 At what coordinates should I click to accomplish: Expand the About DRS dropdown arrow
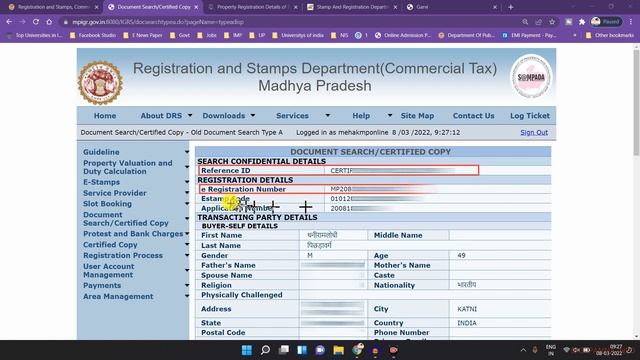190,116
